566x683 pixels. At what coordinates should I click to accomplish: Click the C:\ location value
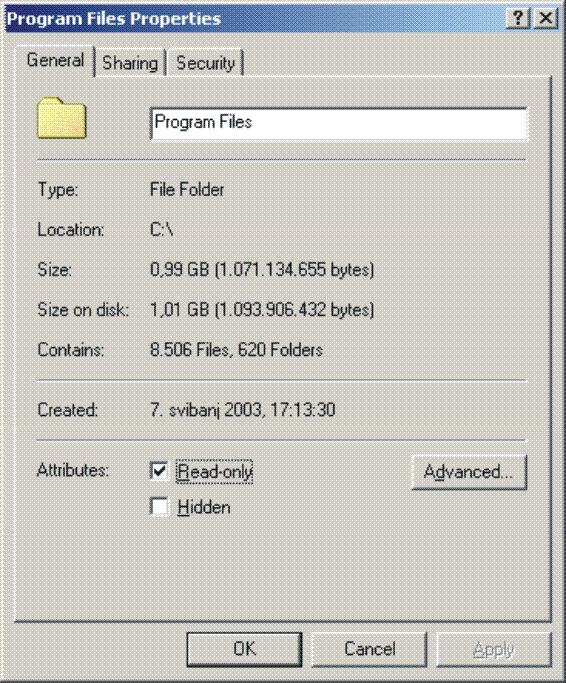coord(162,230)
